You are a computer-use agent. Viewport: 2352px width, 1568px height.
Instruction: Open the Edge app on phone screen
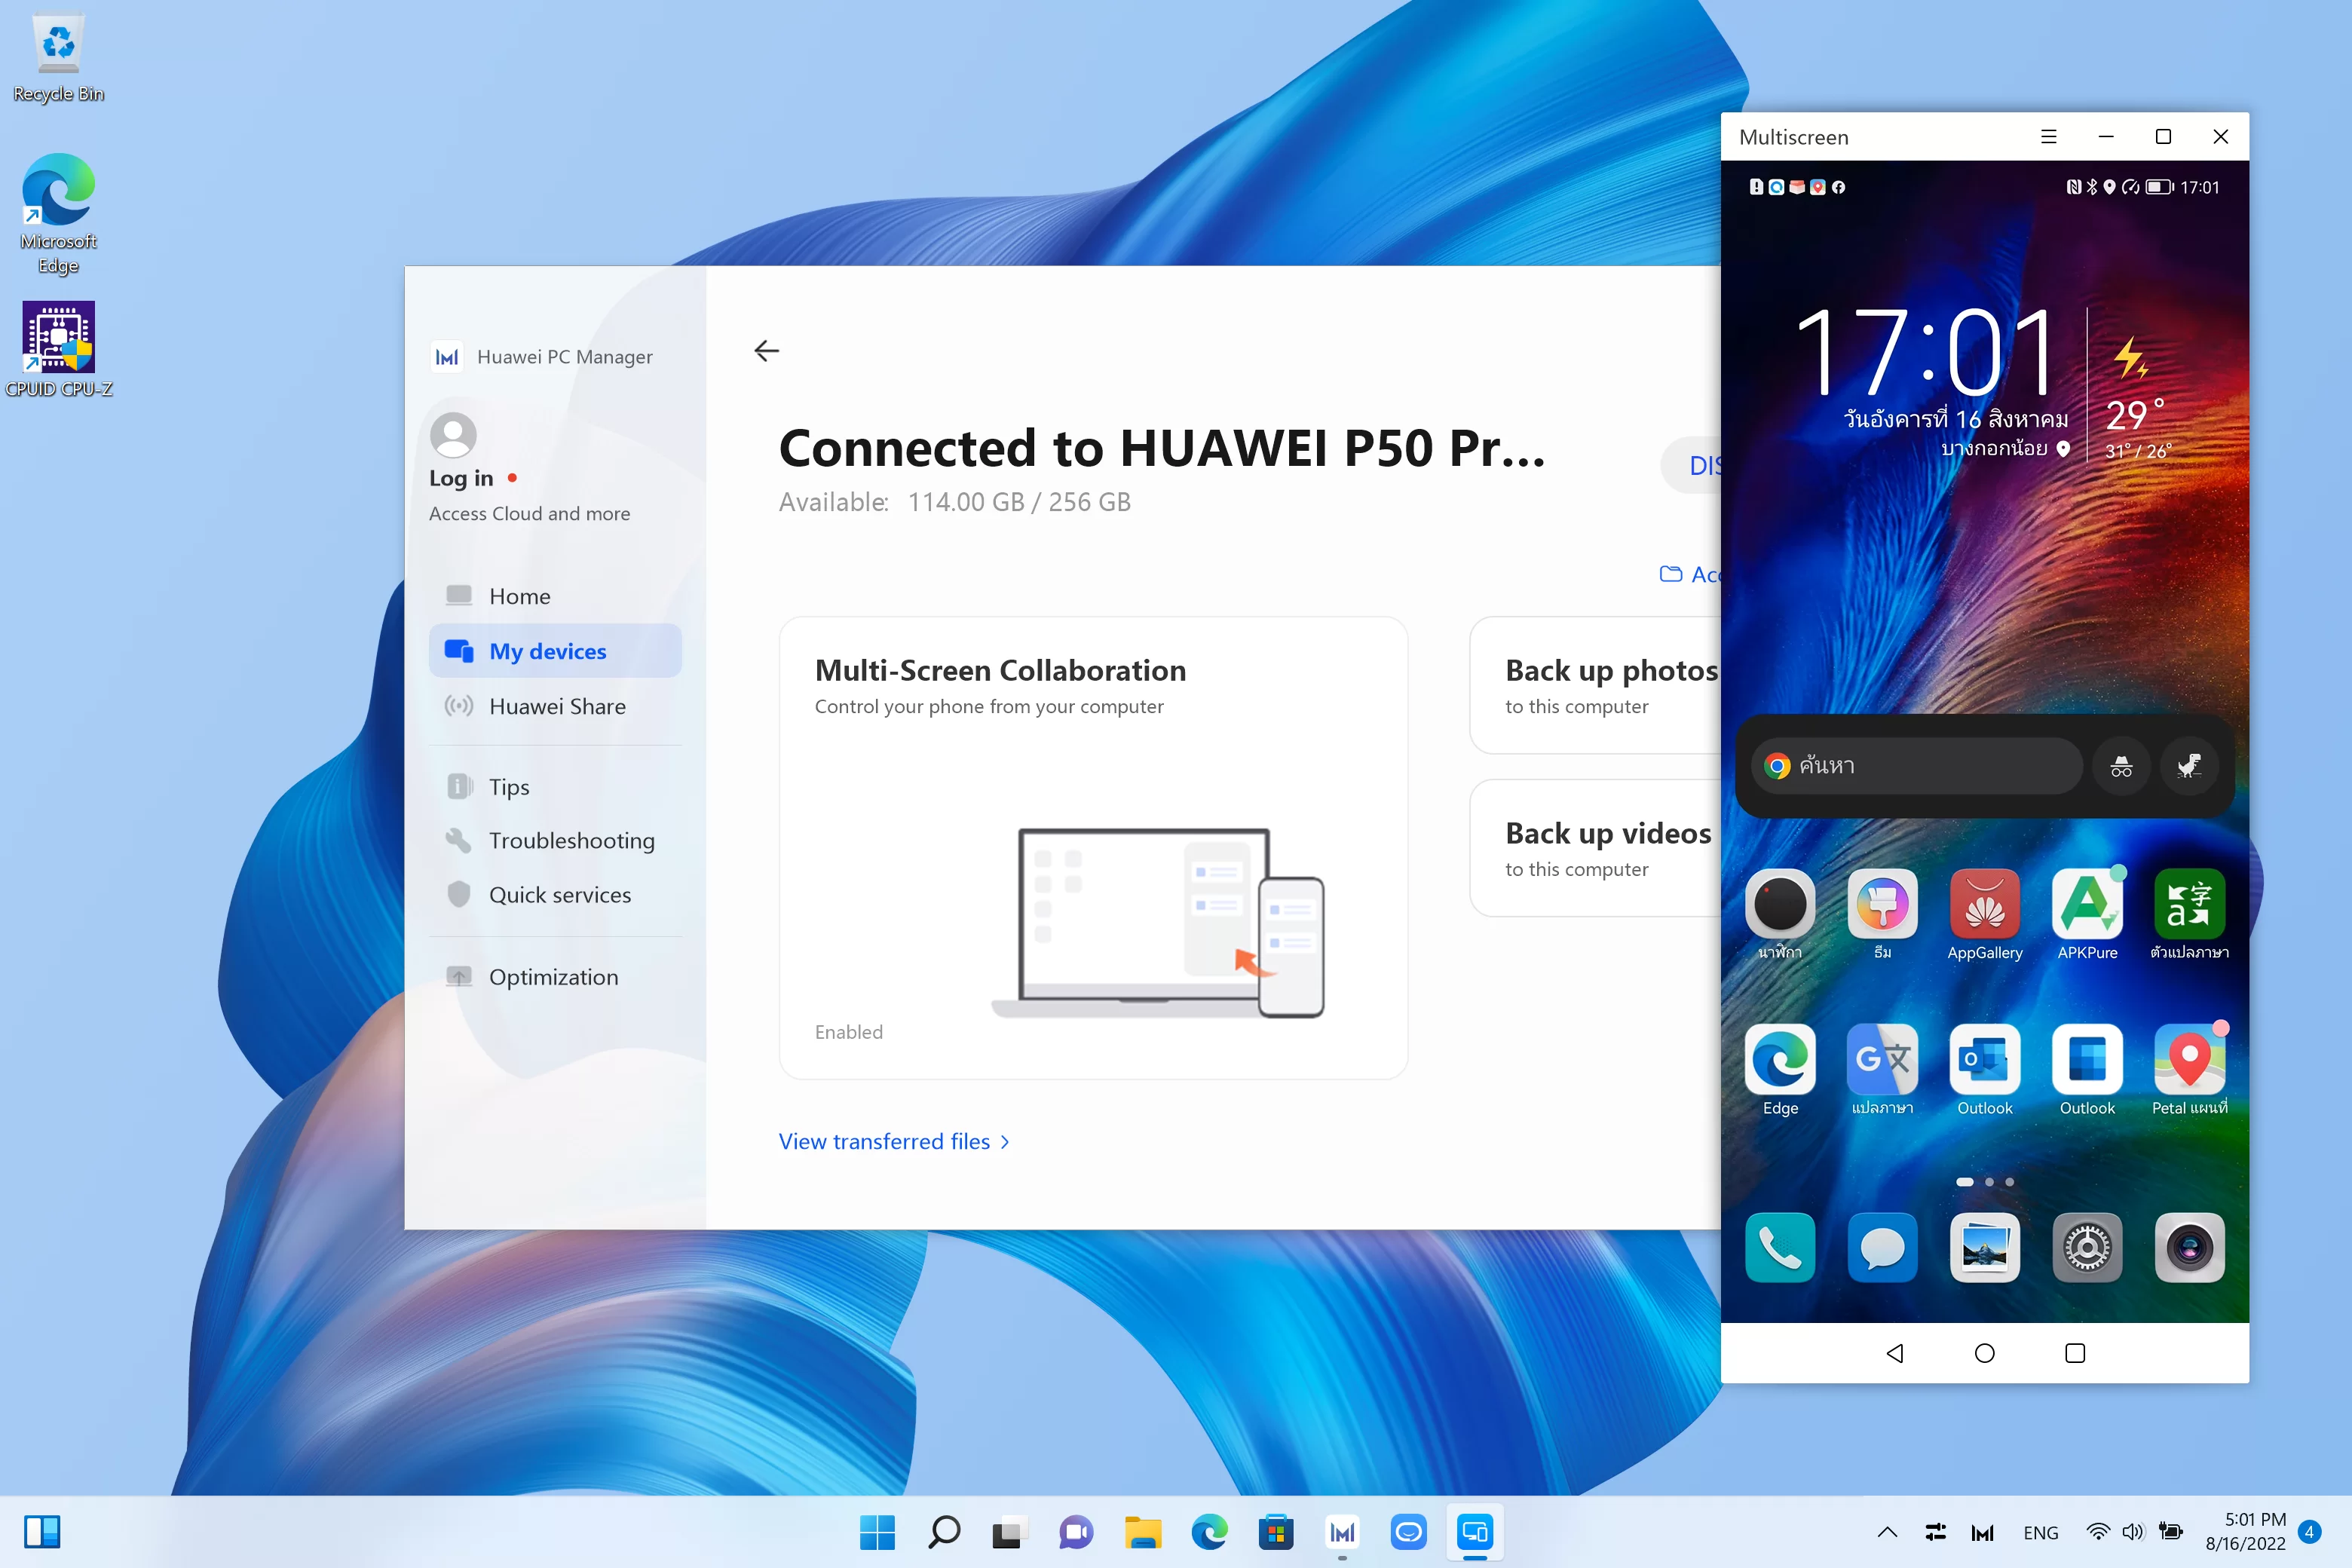coord(1780,1069)
